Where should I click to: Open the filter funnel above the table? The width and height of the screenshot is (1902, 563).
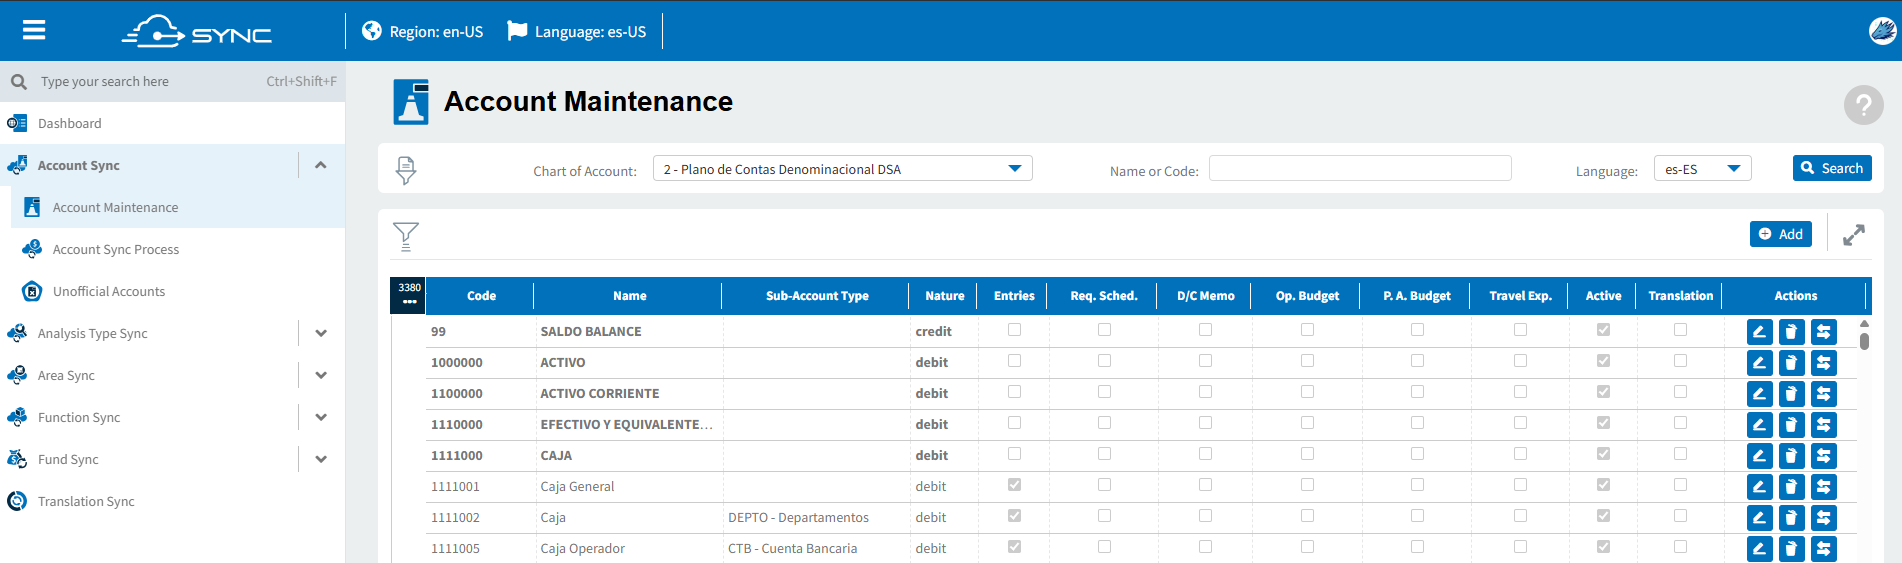[x=405, y=236]
